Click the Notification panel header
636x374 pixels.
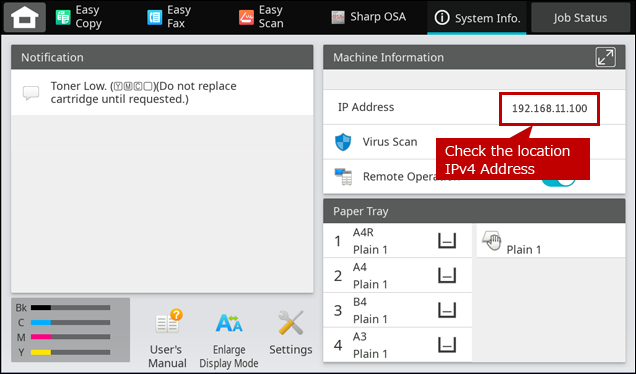(162, 57)
